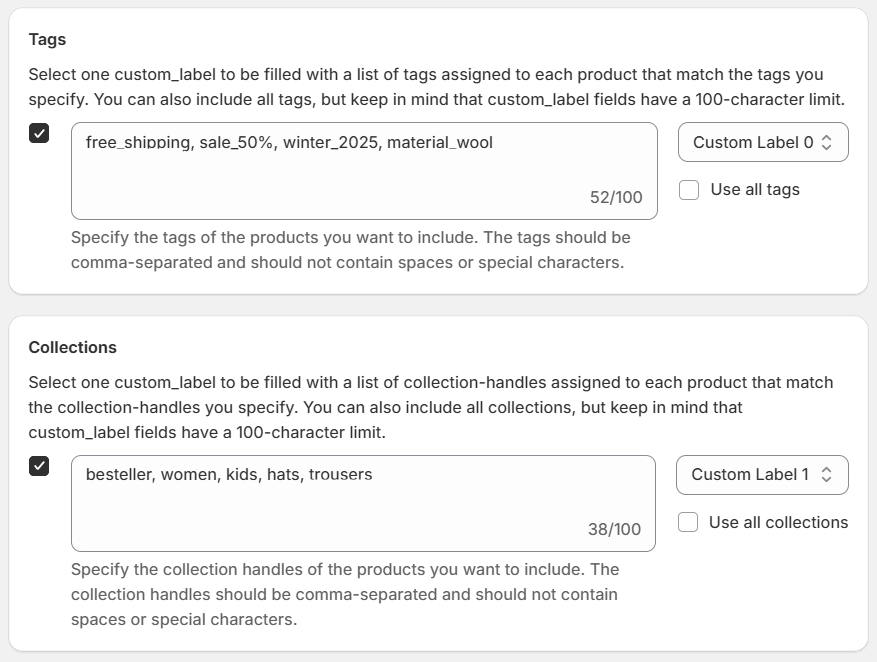877x662 pixels.
Task: Click the Tags section heading
Action: pos(47,39)
